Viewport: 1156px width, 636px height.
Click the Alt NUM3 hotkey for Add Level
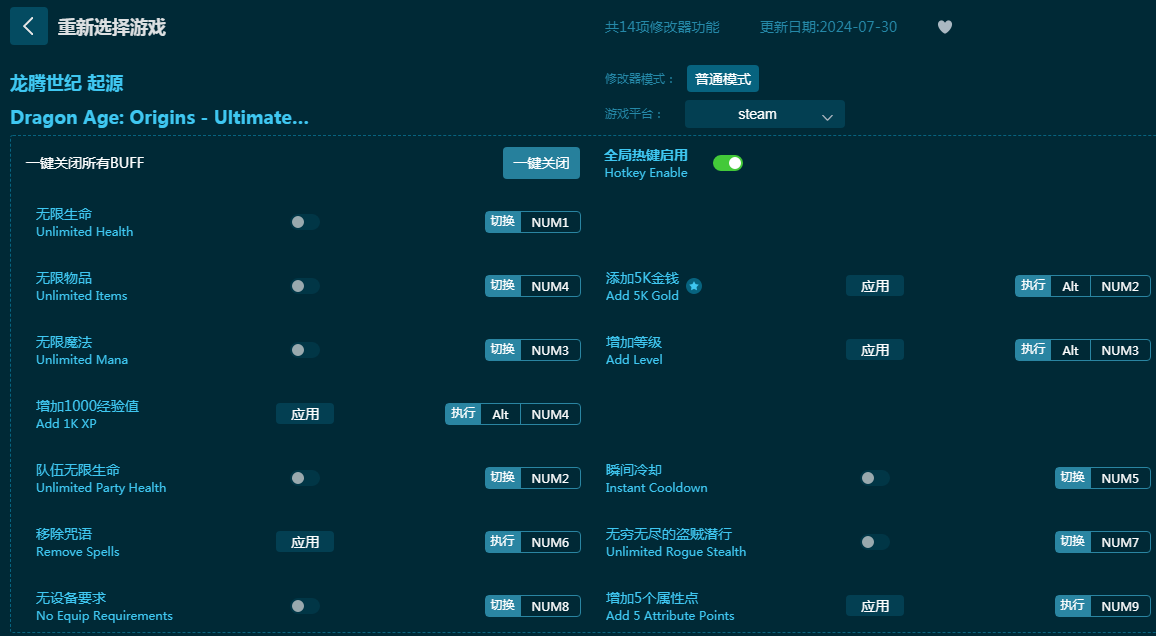click(x=1082, y=350)
